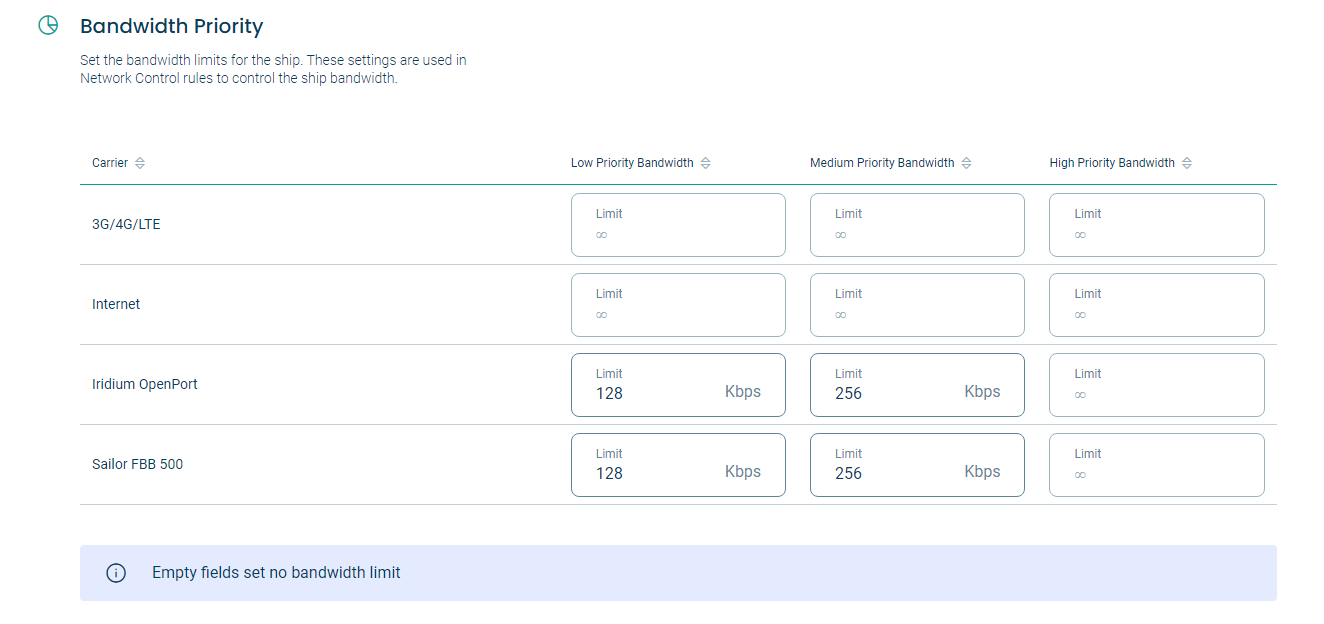This screenshot has height=624, width=1324.
Task: Edit Internet high priority limit field
Action: 1157,305
